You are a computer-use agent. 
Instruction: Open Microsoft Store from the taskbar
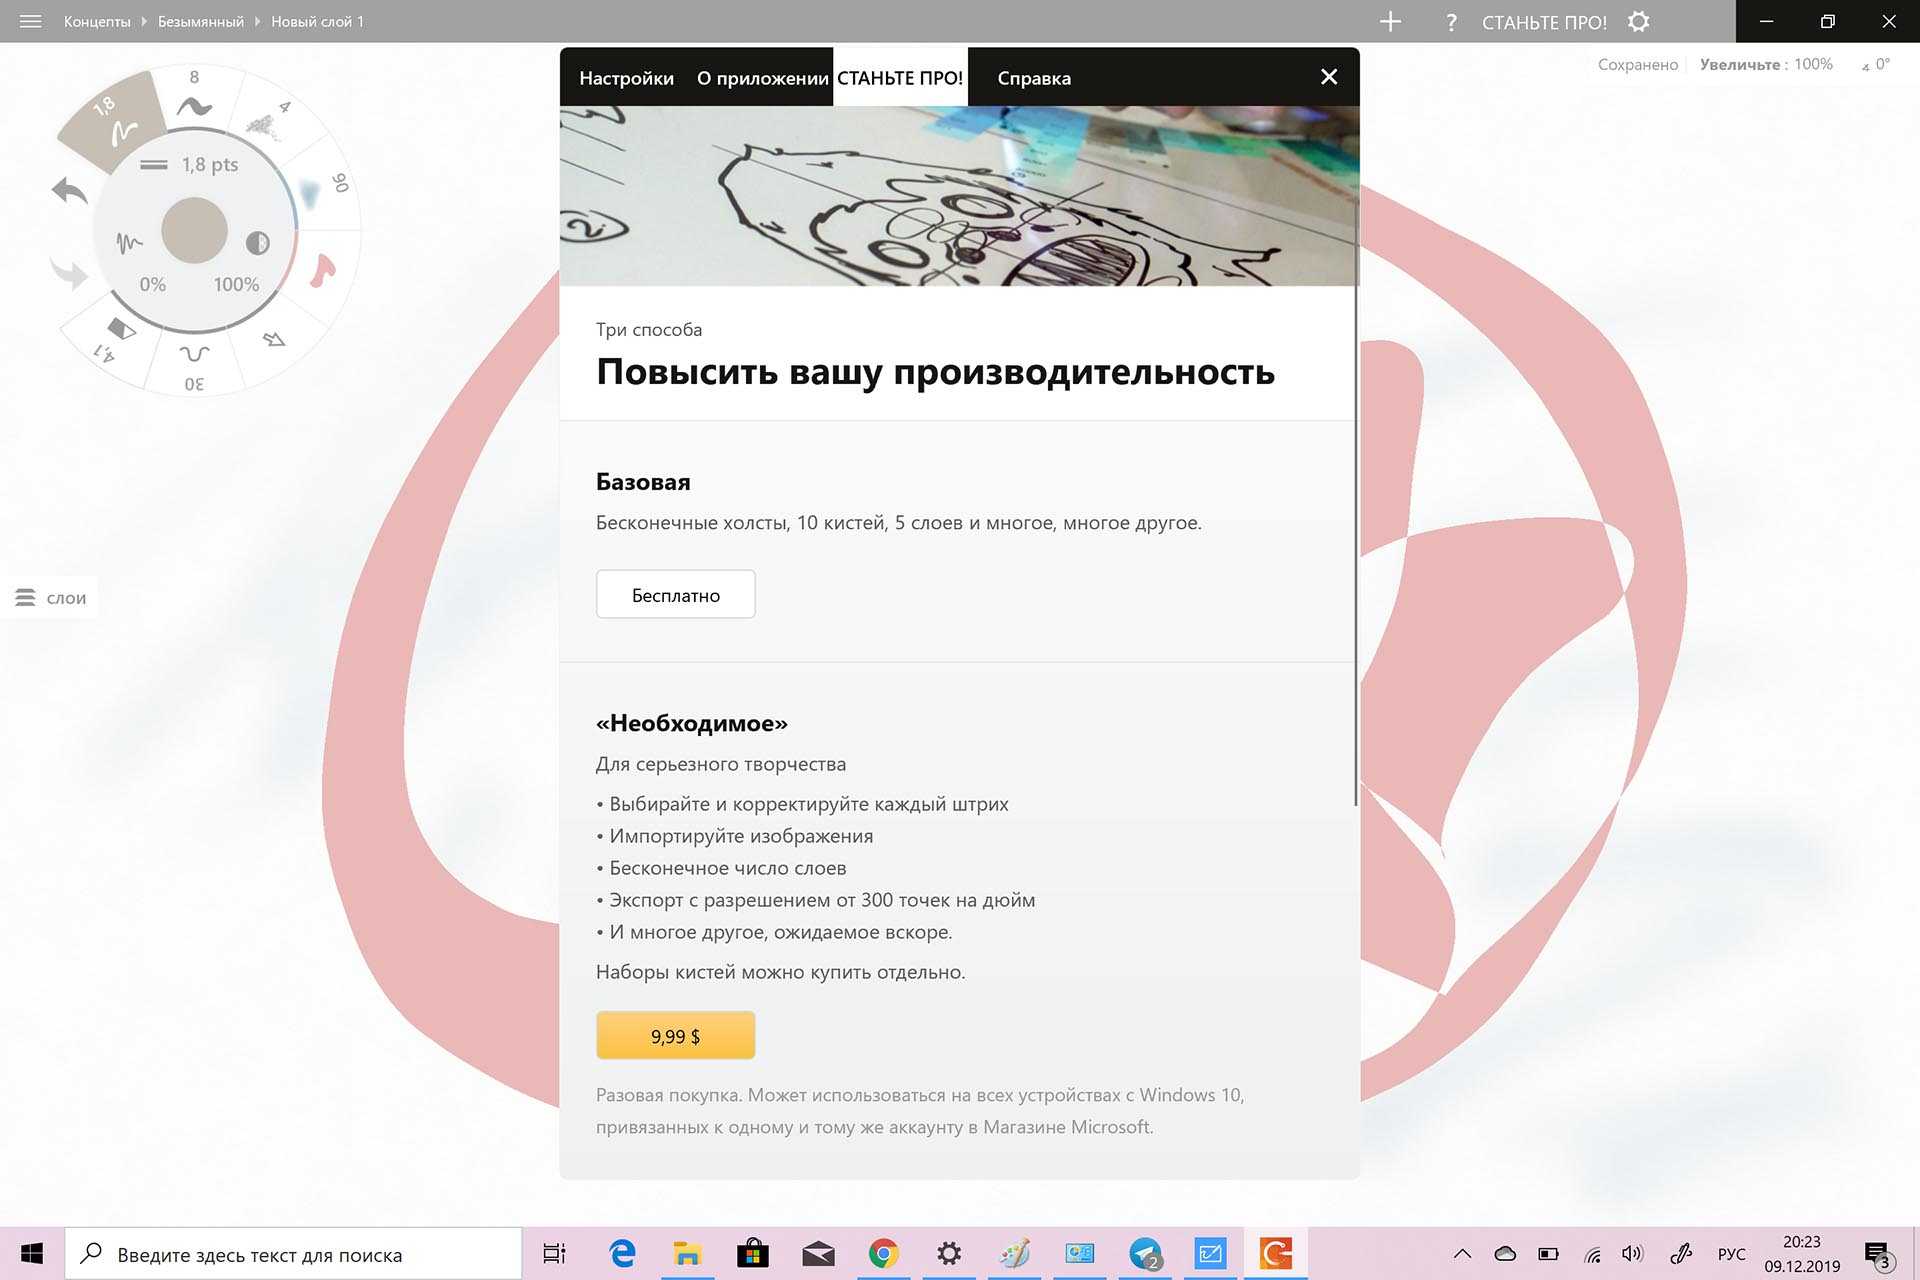[x=752, y=1253]
